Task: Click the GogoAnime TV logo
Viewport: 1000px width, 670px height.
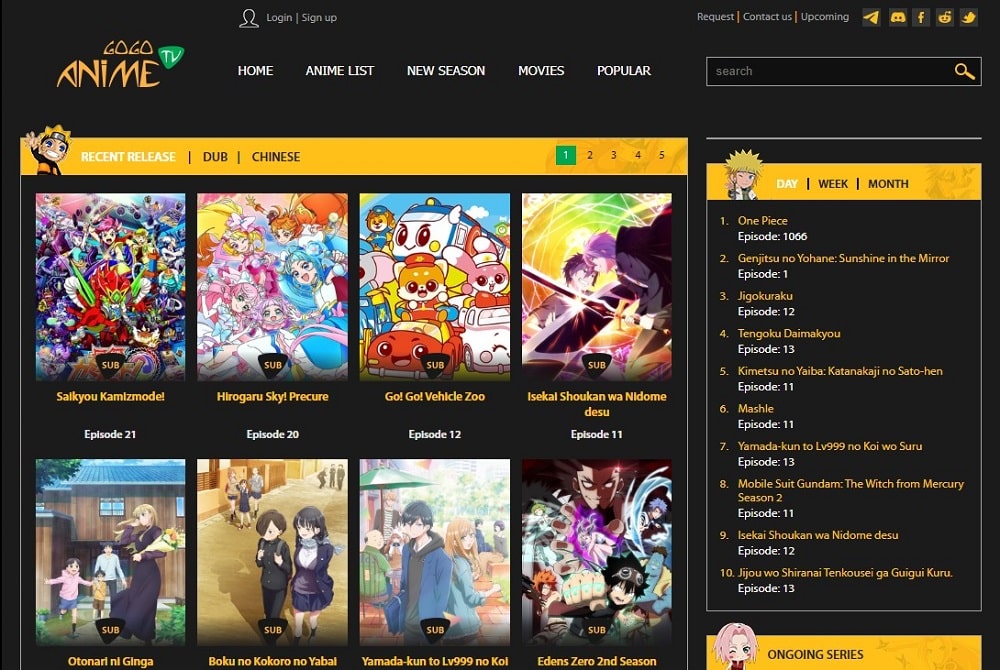Action: point(120,64)
